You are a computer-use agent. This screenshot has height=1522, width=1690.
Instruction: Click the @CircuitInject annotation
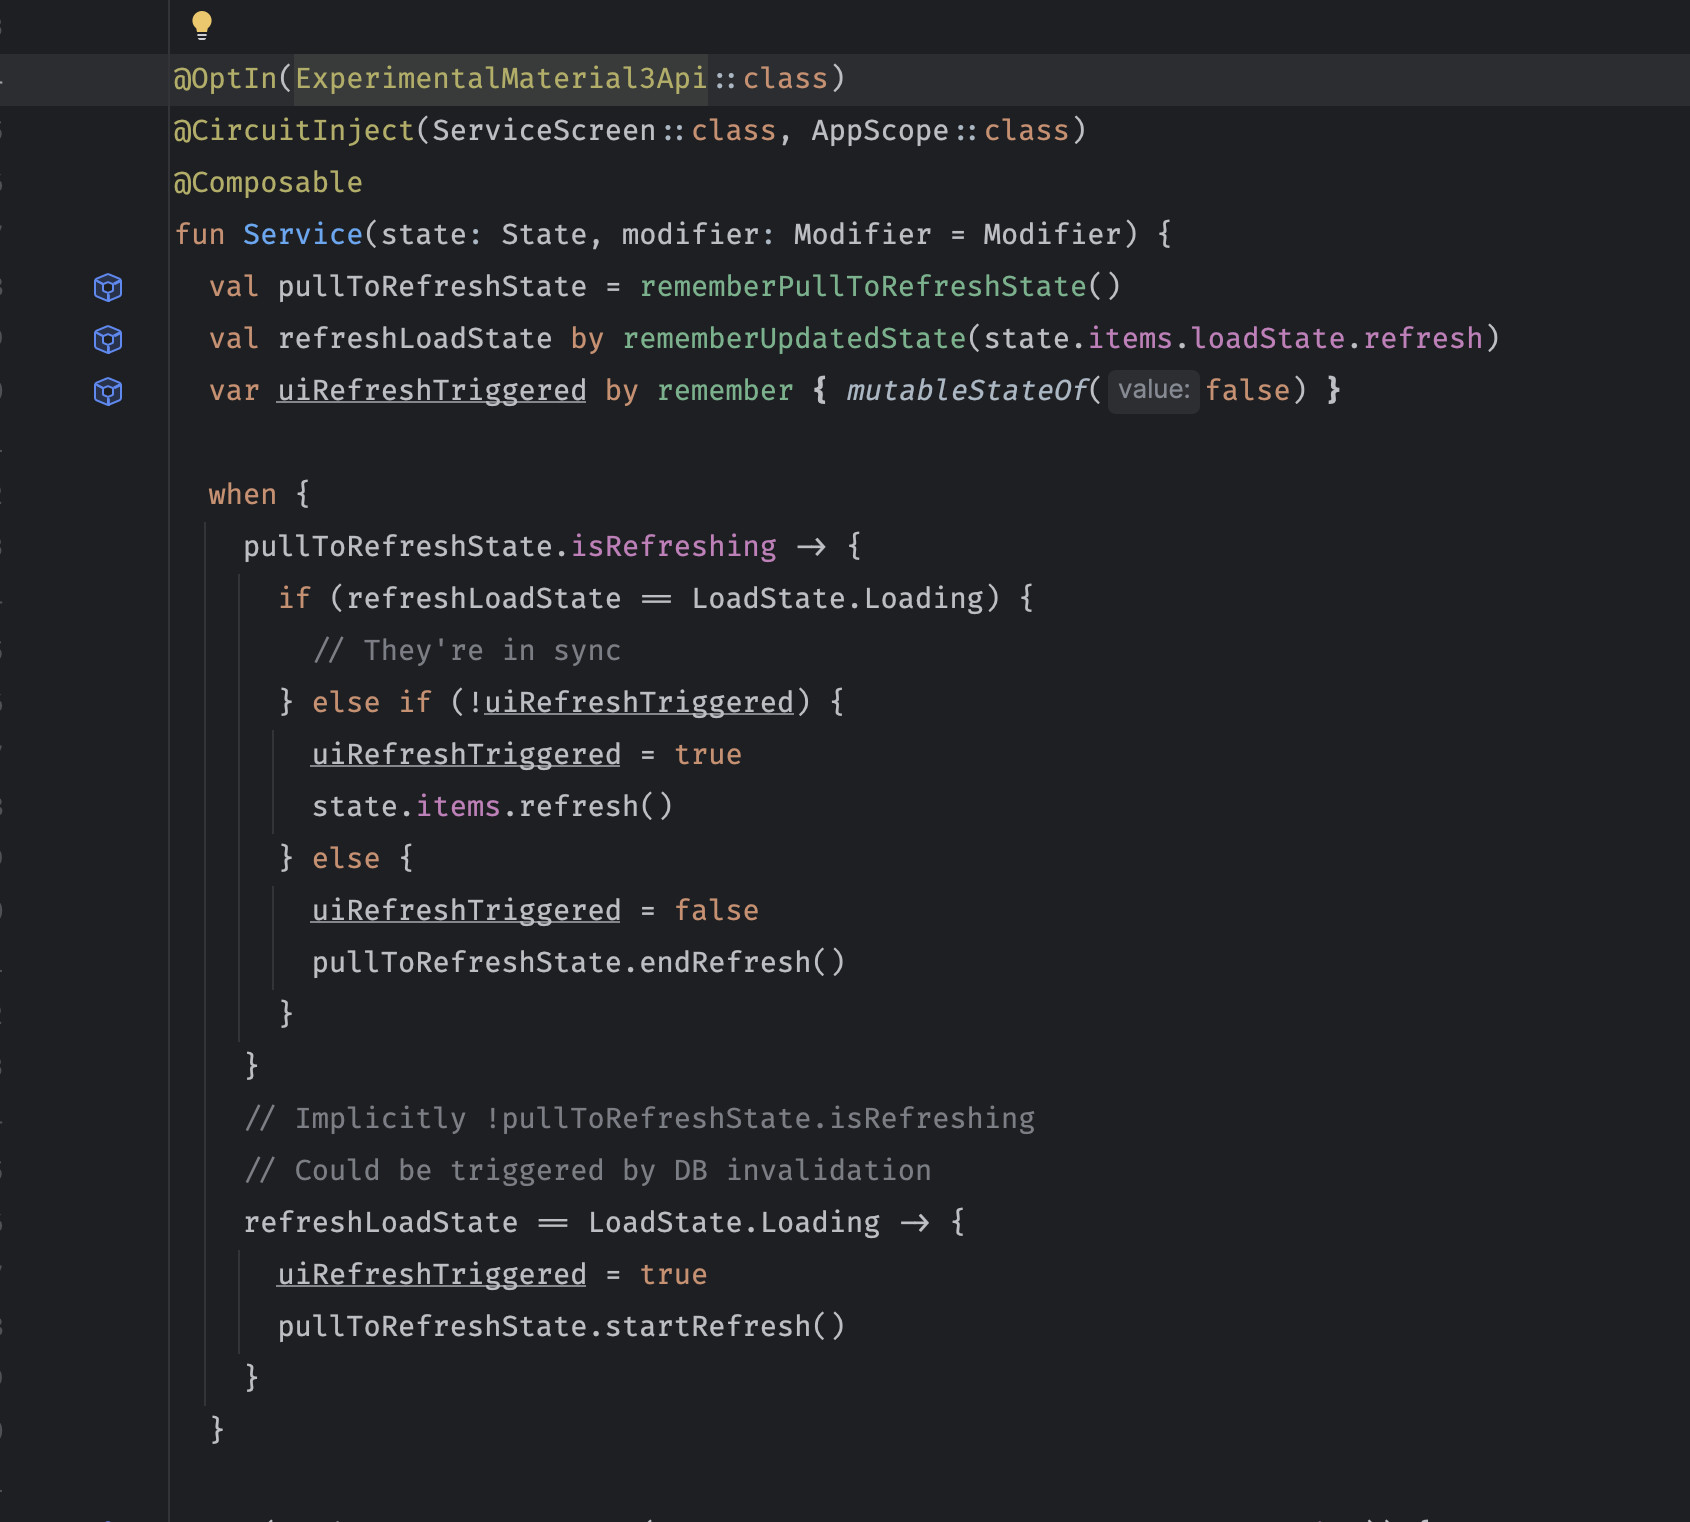(294, 131)
